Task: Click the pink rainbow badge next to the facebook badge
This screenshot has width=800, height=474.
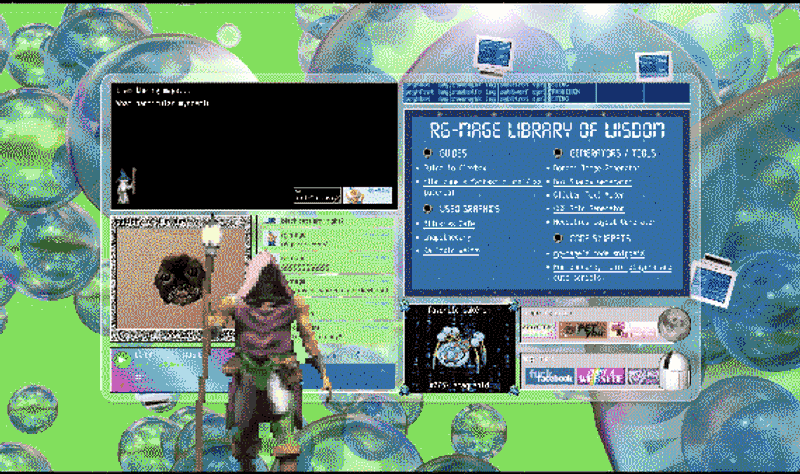Action: click(601, 377)
